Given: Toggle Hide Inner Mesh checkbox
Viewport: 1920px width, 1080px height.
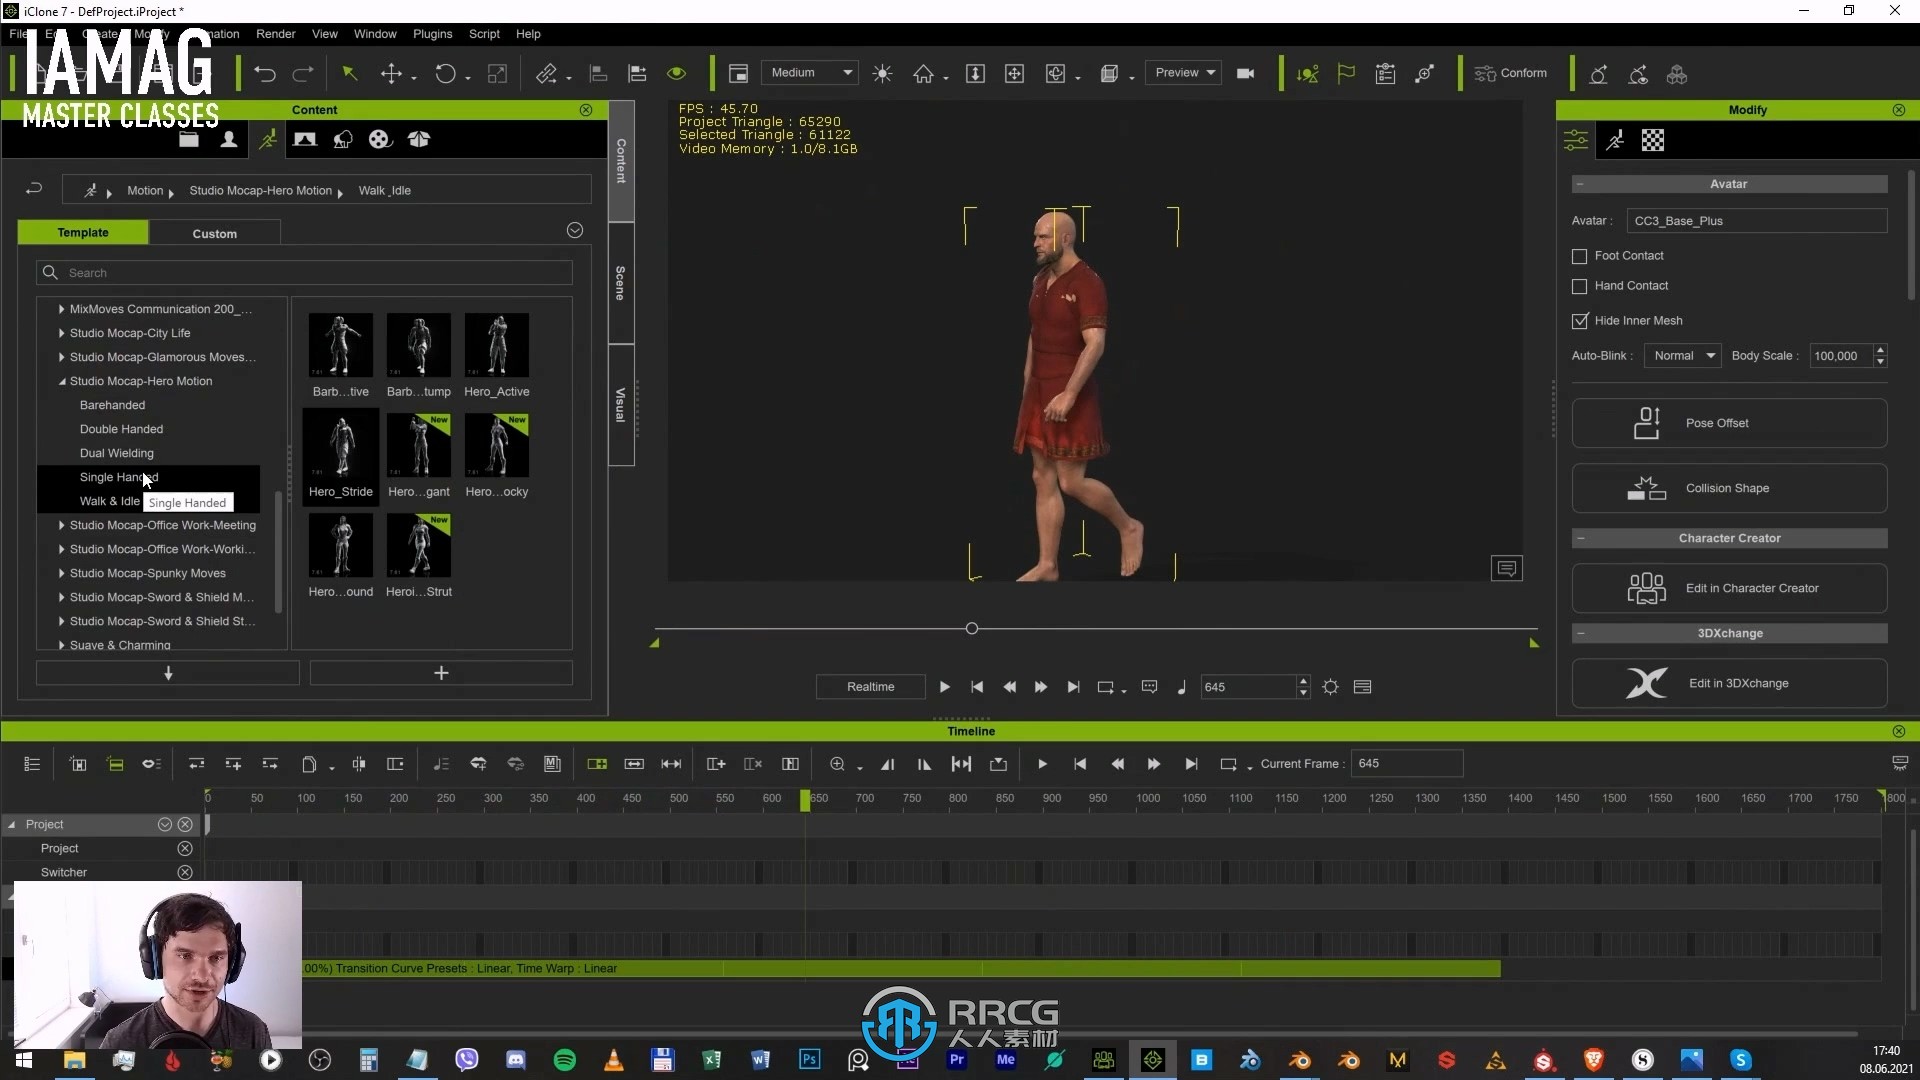Looking at the screenshot, I should (x=1580, y=320).
